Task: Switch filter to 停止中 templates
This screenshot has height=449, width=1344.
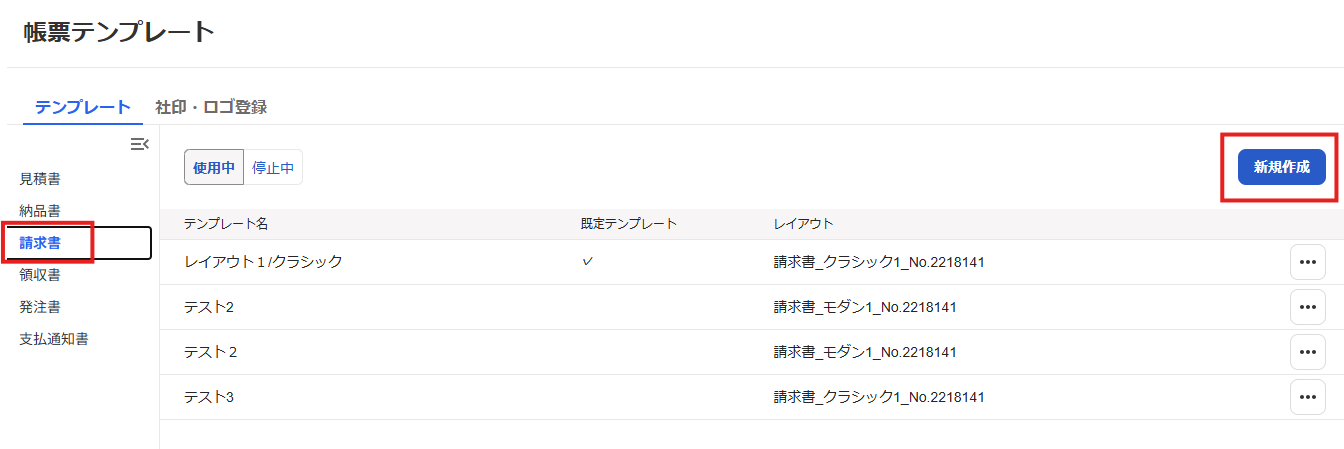Action: [273, 168]
